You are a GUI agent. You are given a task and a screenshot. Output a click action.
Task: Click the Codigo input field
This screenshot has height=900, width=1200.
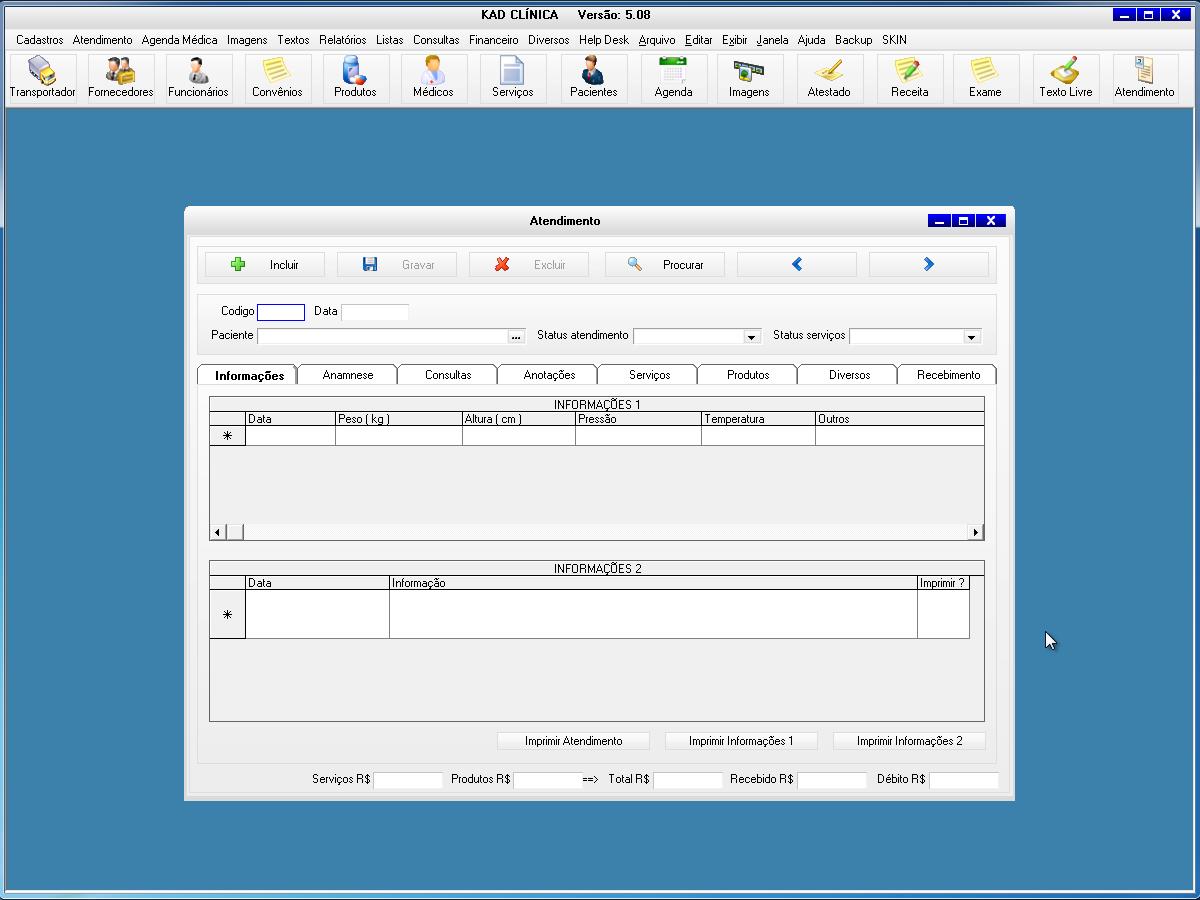281,312
